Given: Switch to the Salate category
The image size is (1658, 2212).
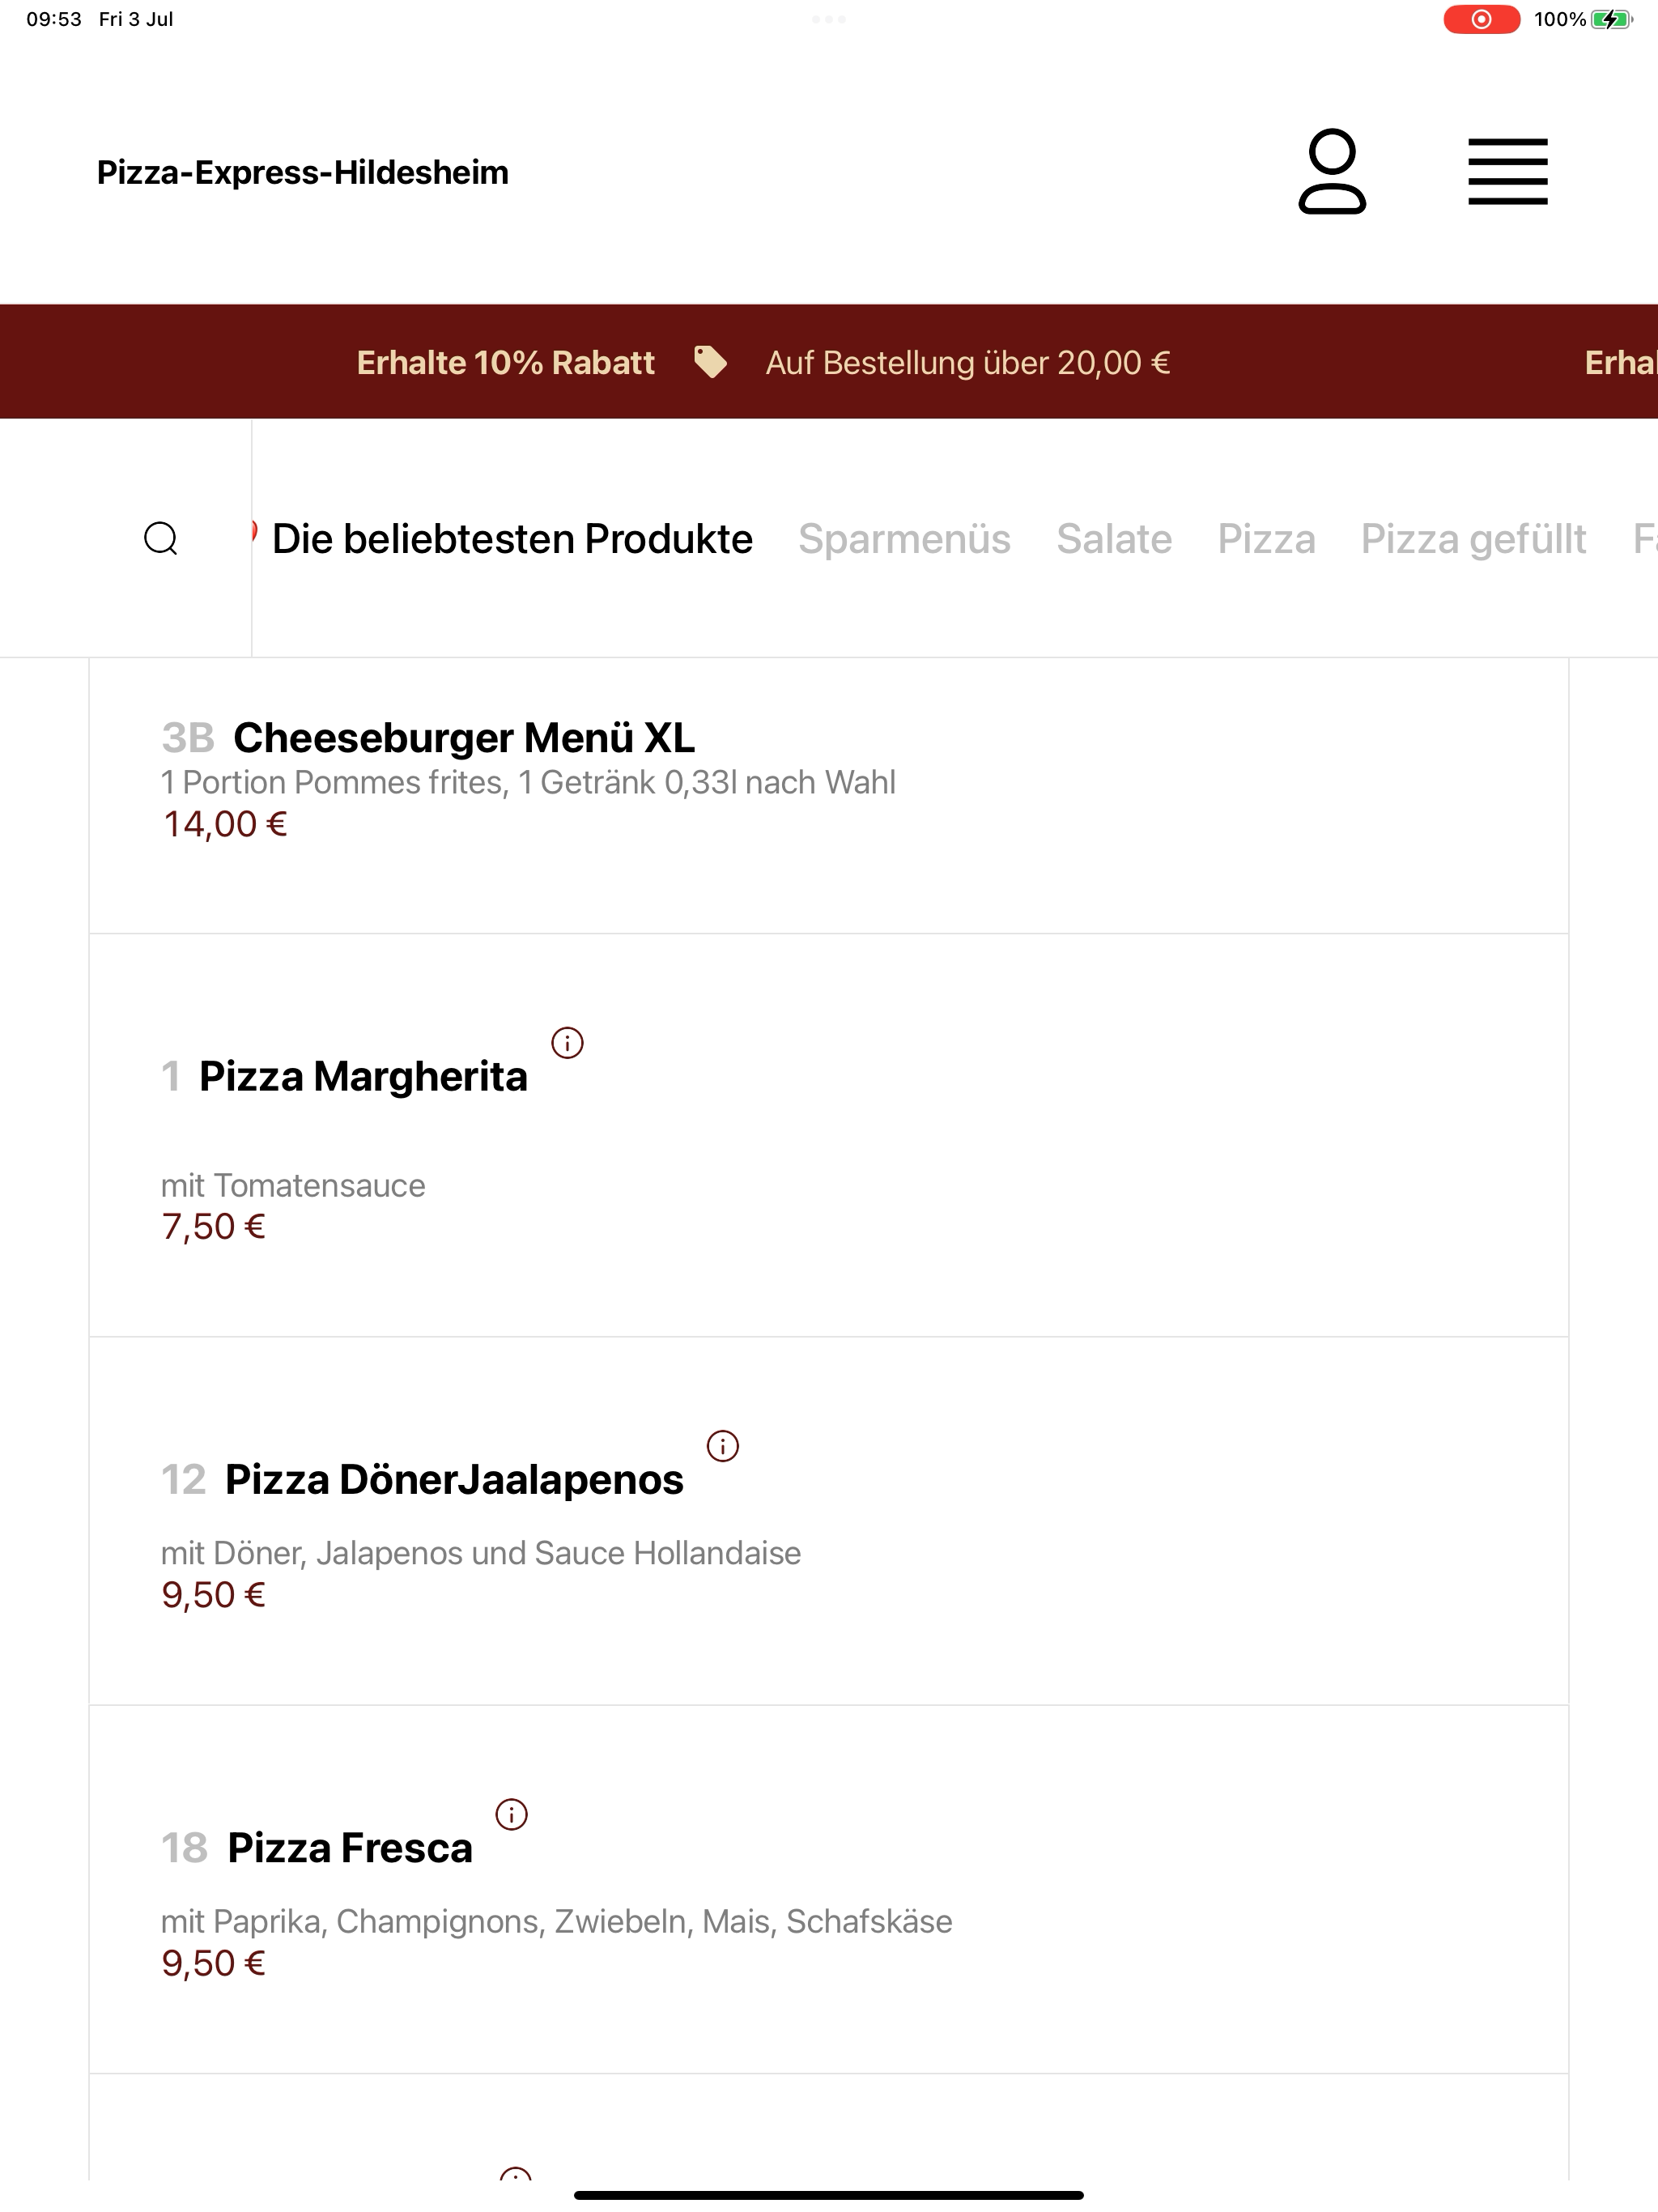Looking at the screenshot, I should pyautogui.click(x=1114, y=539).
